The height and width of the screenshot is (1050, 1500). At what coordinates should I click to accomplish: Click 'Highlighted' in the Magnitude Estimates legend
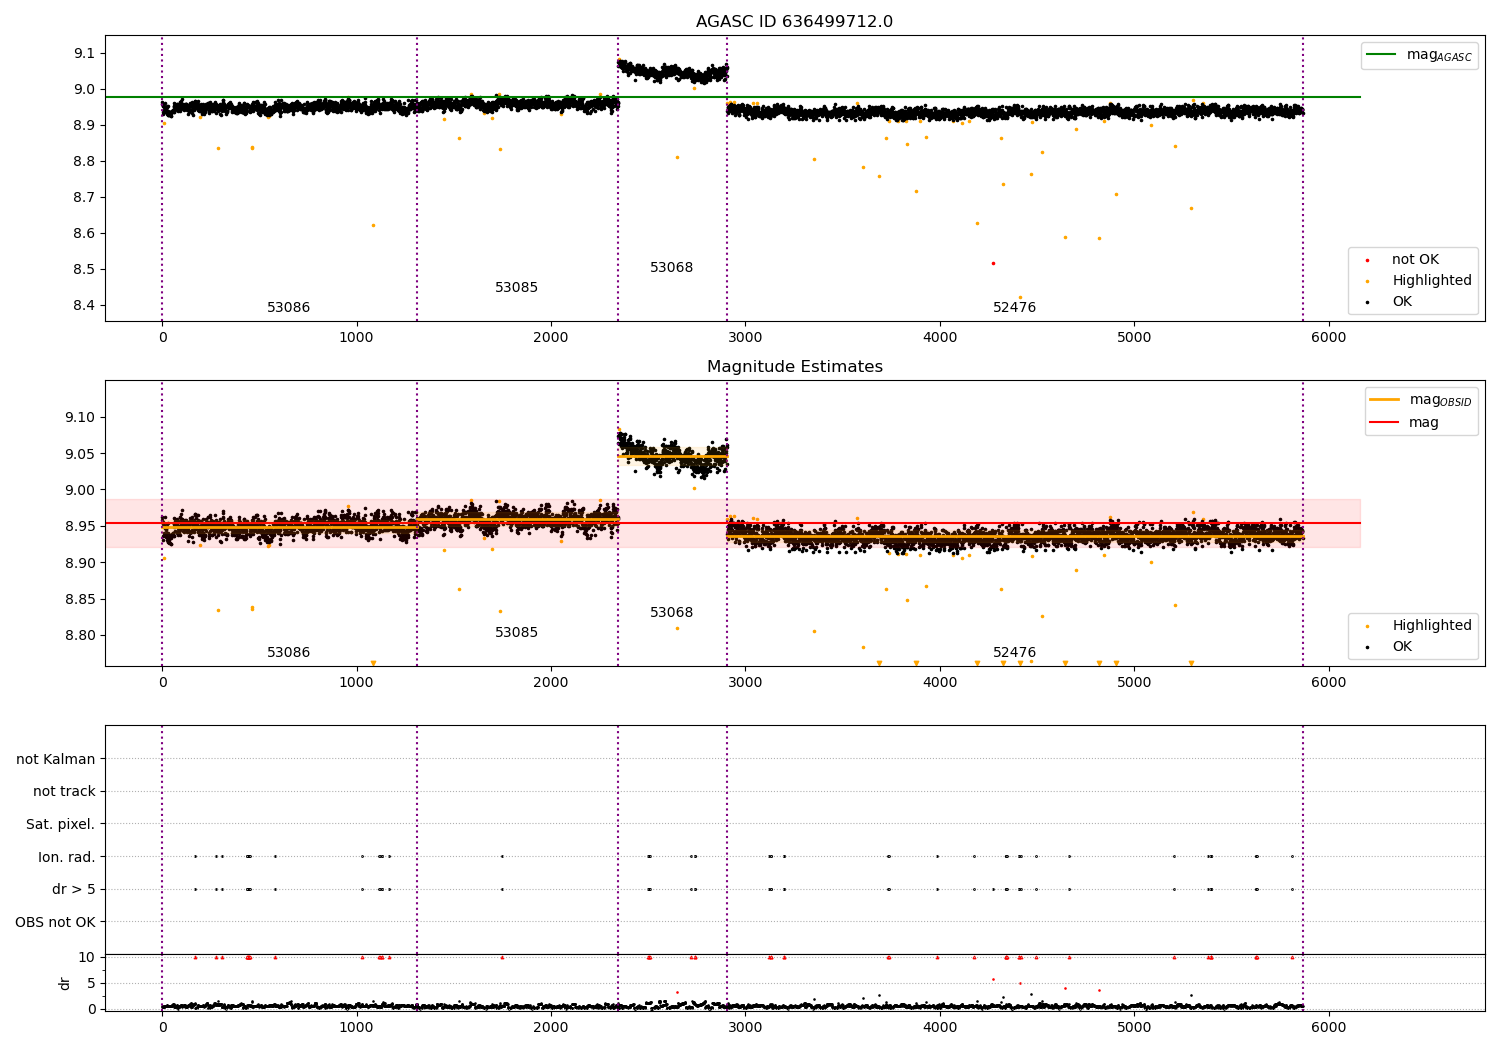(1432, 626)
